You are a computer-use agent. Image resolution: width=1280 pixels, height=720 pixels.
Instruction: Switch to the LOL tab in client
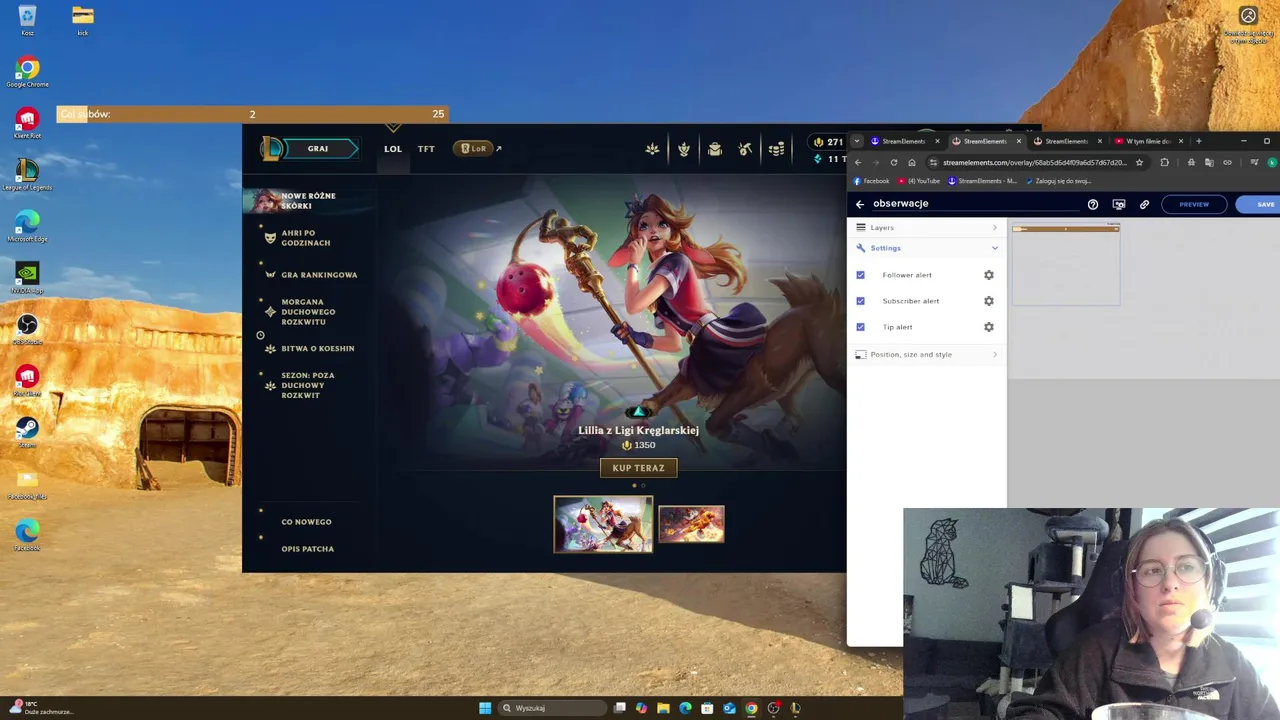393,149
